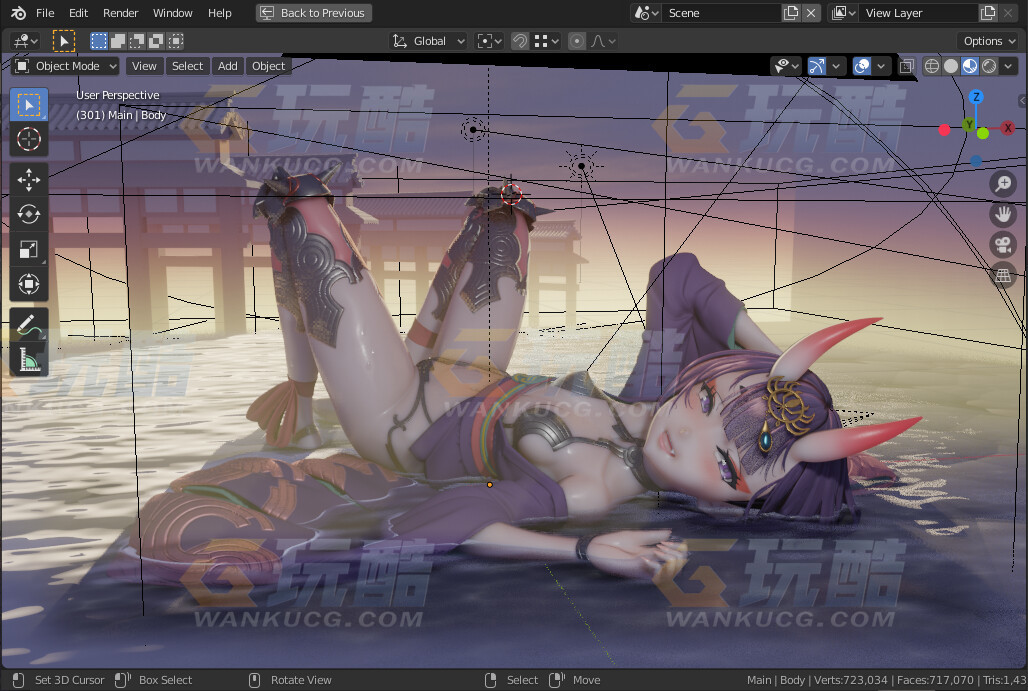Click the Back to Previous button
The image size is (1028, 691).
click(313, 13)
